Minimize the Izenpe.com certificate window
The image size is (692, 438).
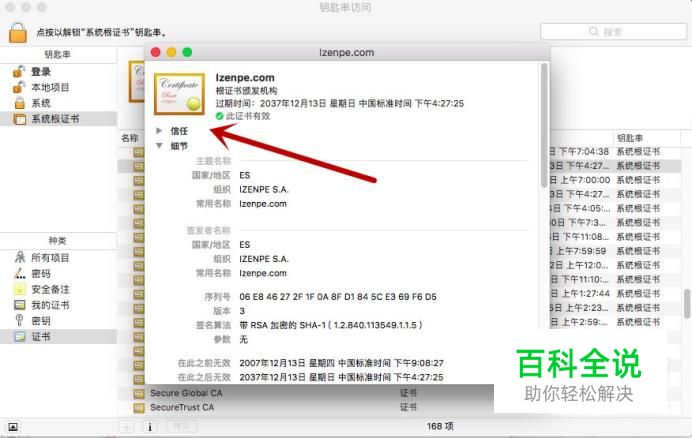point(171,52)
